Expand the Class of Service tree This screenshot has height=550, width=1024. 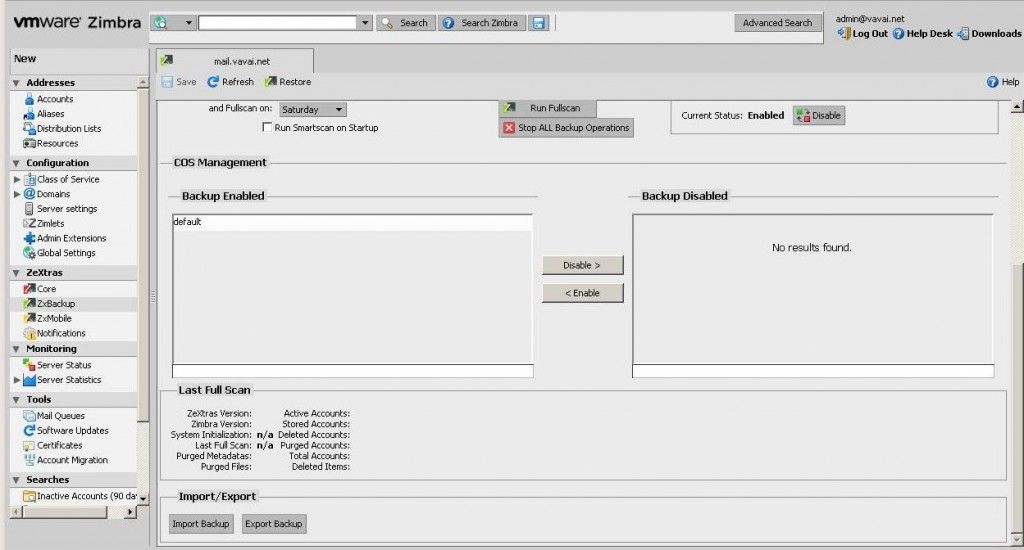(x=17, y=179)
